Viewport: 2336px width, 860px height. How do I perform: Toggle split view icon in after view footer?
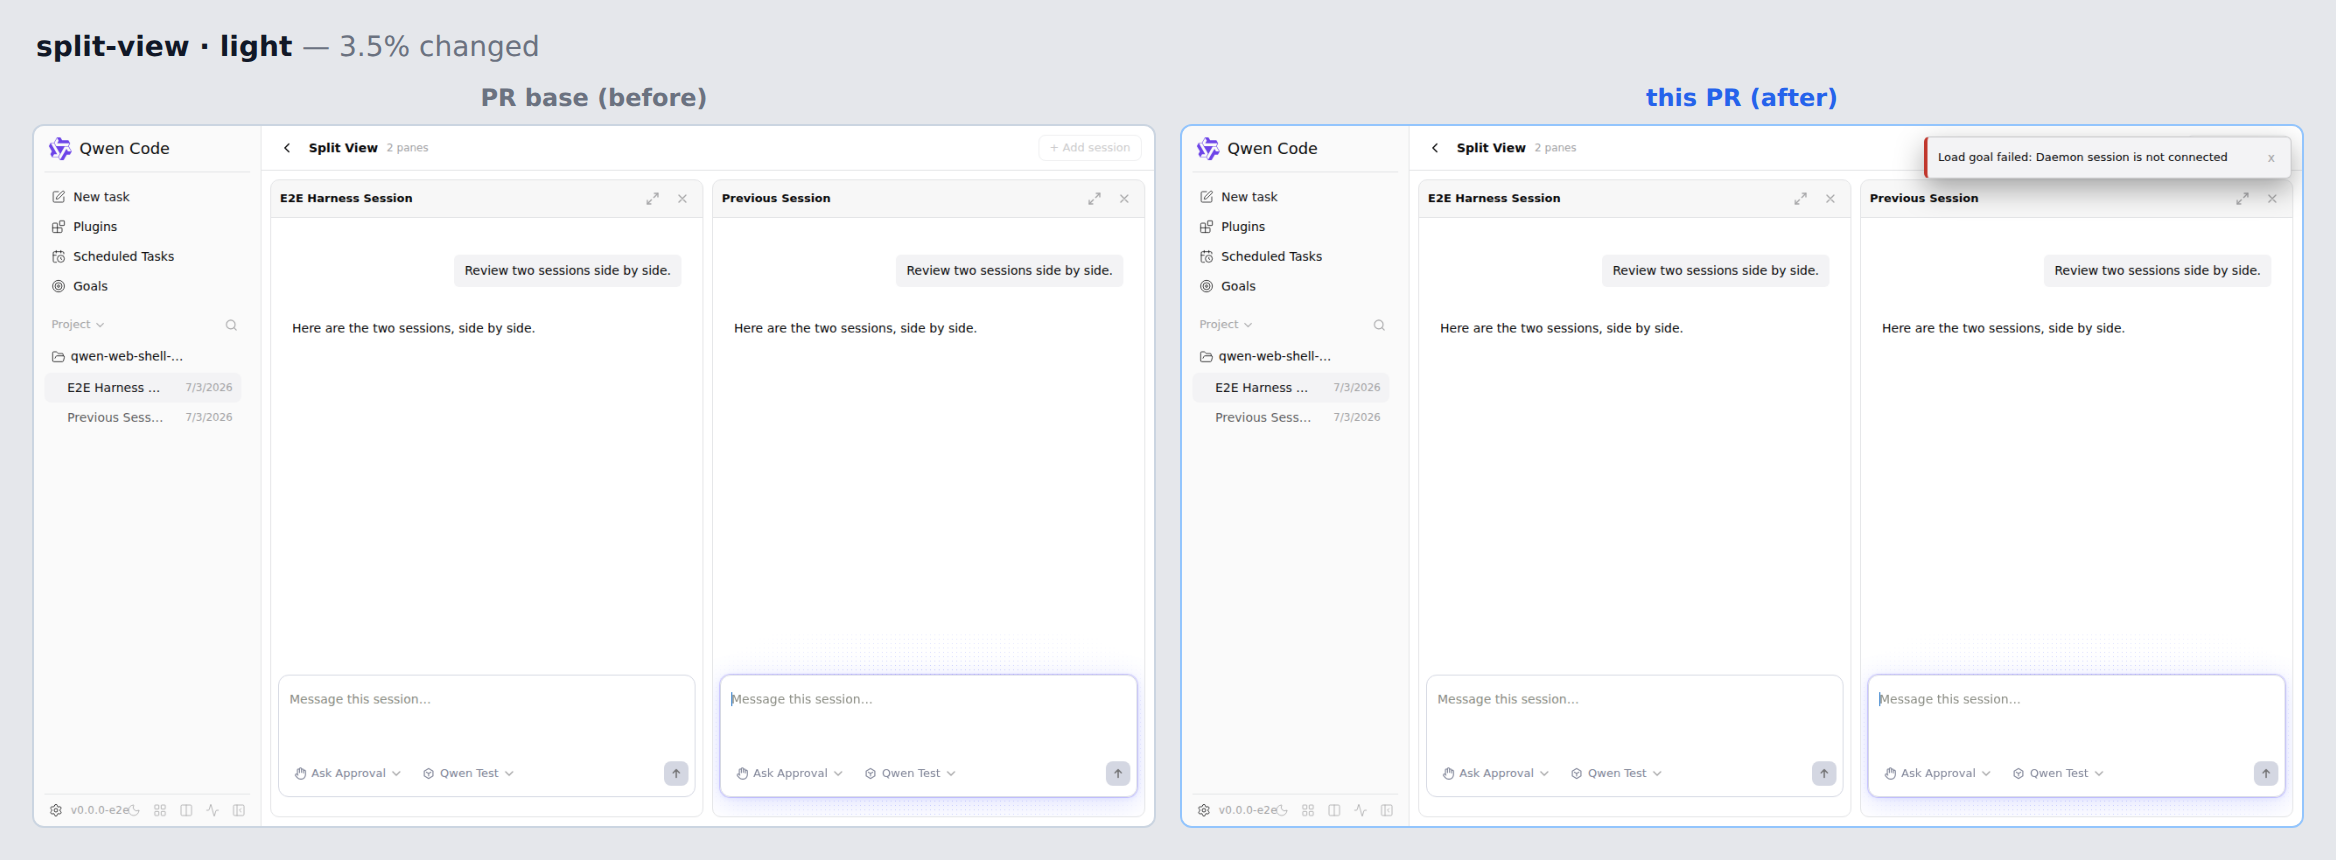pos(1334,810)
